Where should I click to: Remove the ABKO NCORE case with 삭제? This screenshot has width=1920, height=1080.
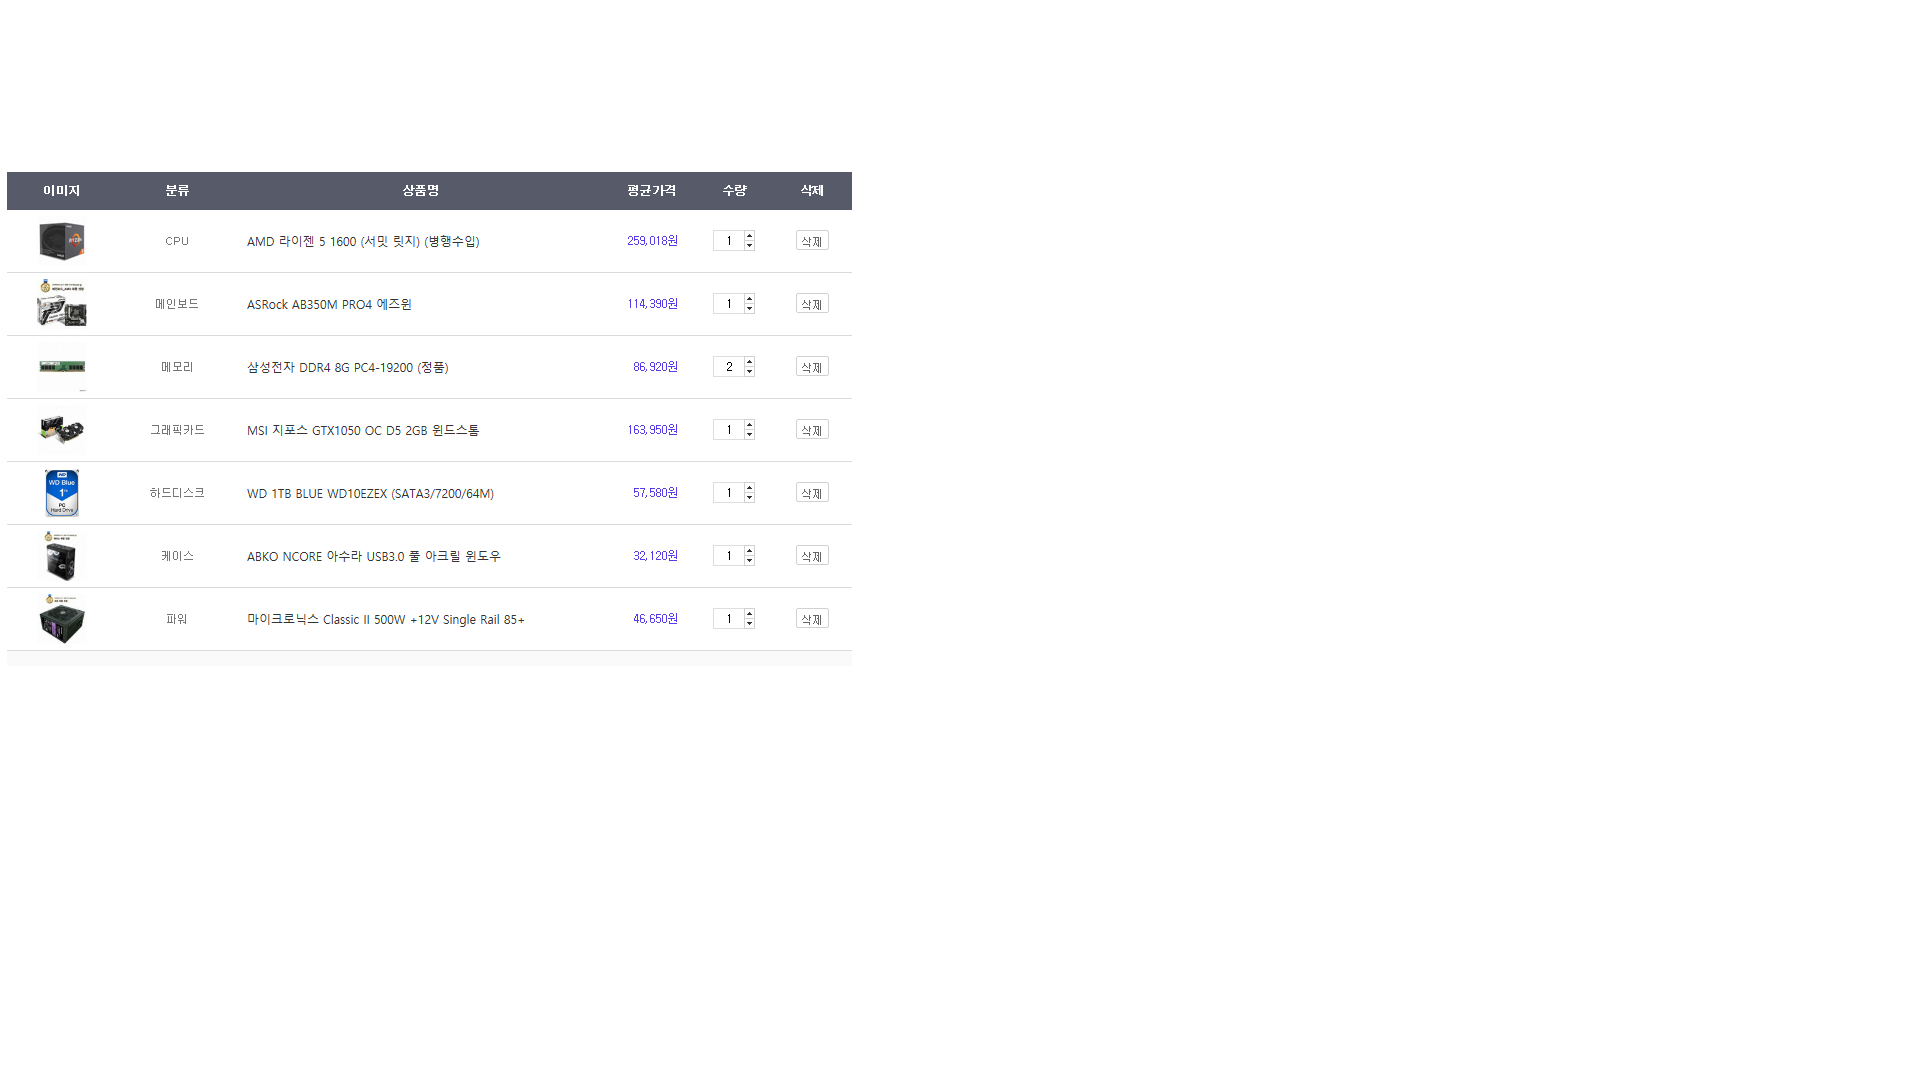(812, 556)
